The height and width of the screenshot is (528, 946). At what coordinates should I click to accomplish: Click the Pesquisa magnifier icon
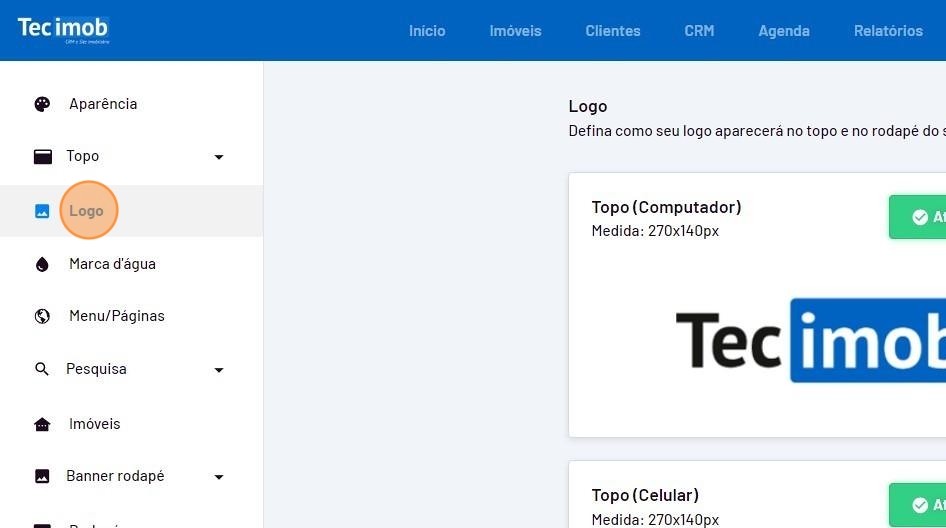(x=42, y=369)
